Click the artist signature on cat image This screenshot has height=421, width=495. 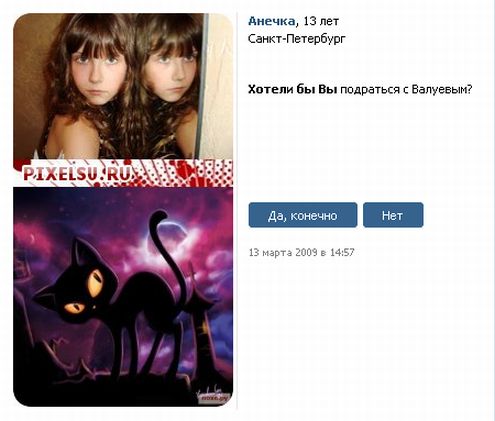(209, 397)
